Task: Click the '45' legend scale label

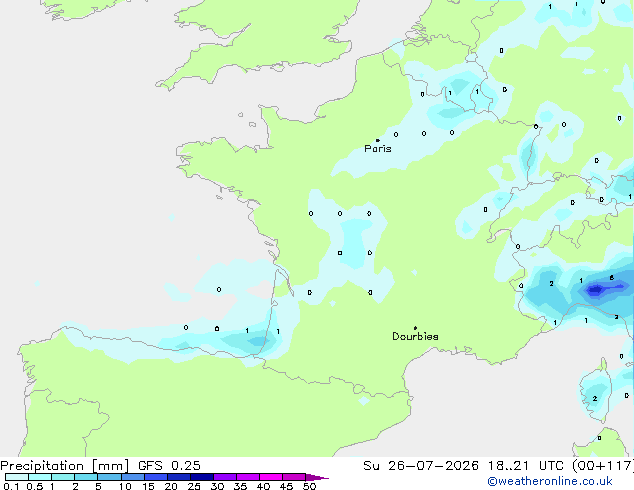Action: [x=286, y=486]
